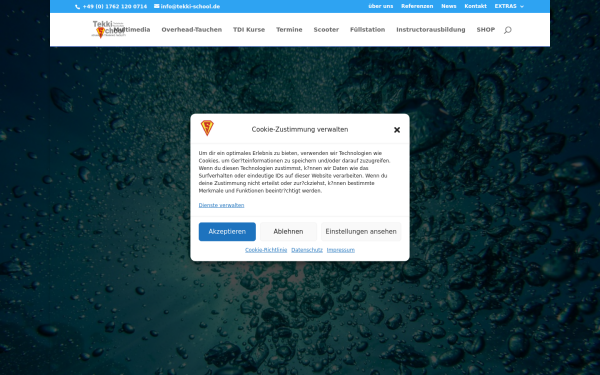
Task: Click the Einstellungen ansehen button
Action: (361, 232)
